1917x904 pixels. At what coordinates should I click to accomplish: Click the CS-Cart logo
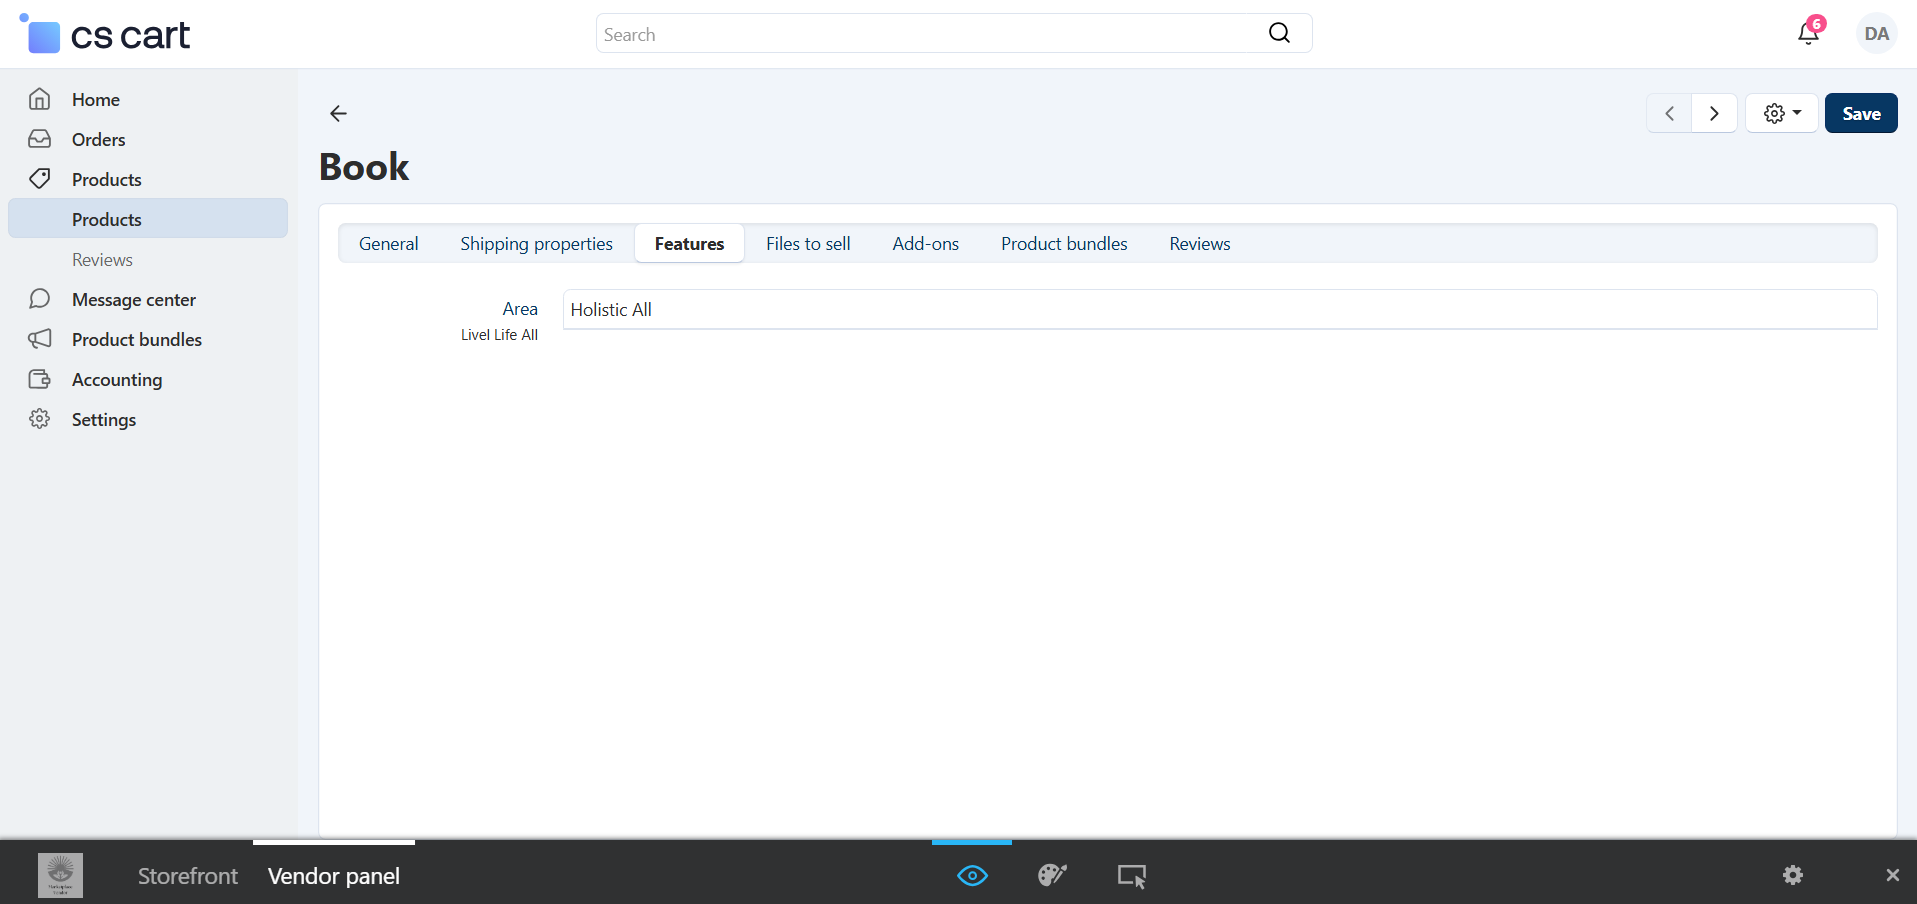click(106, 35)
